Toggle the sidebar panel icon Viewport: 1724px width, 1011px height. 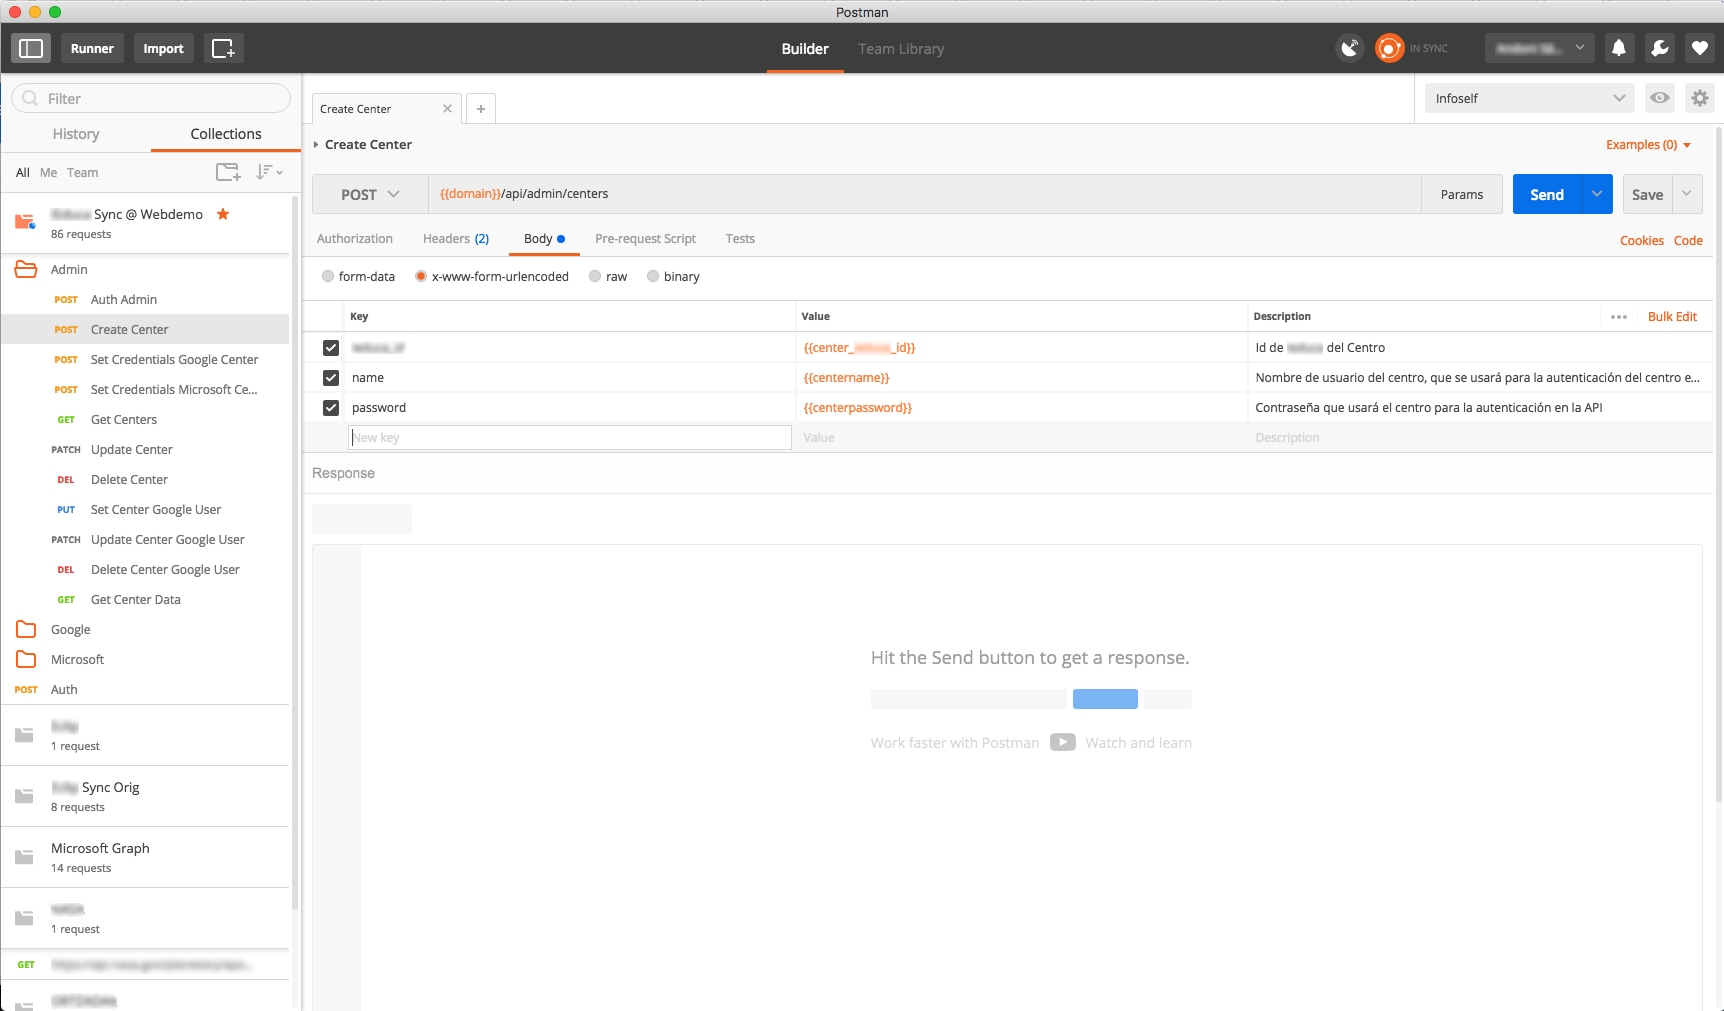pos(31,48)
